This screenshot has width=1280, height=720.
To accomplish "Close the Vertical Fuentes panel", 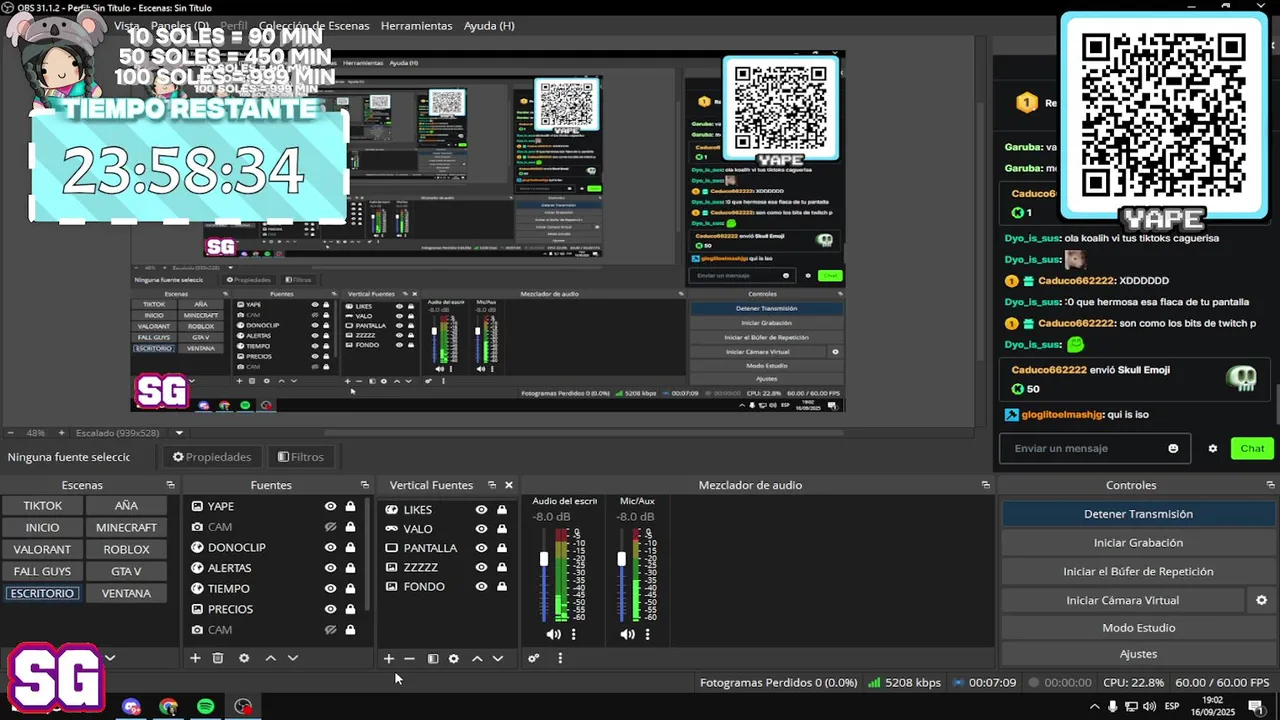I will click(508, 485).
